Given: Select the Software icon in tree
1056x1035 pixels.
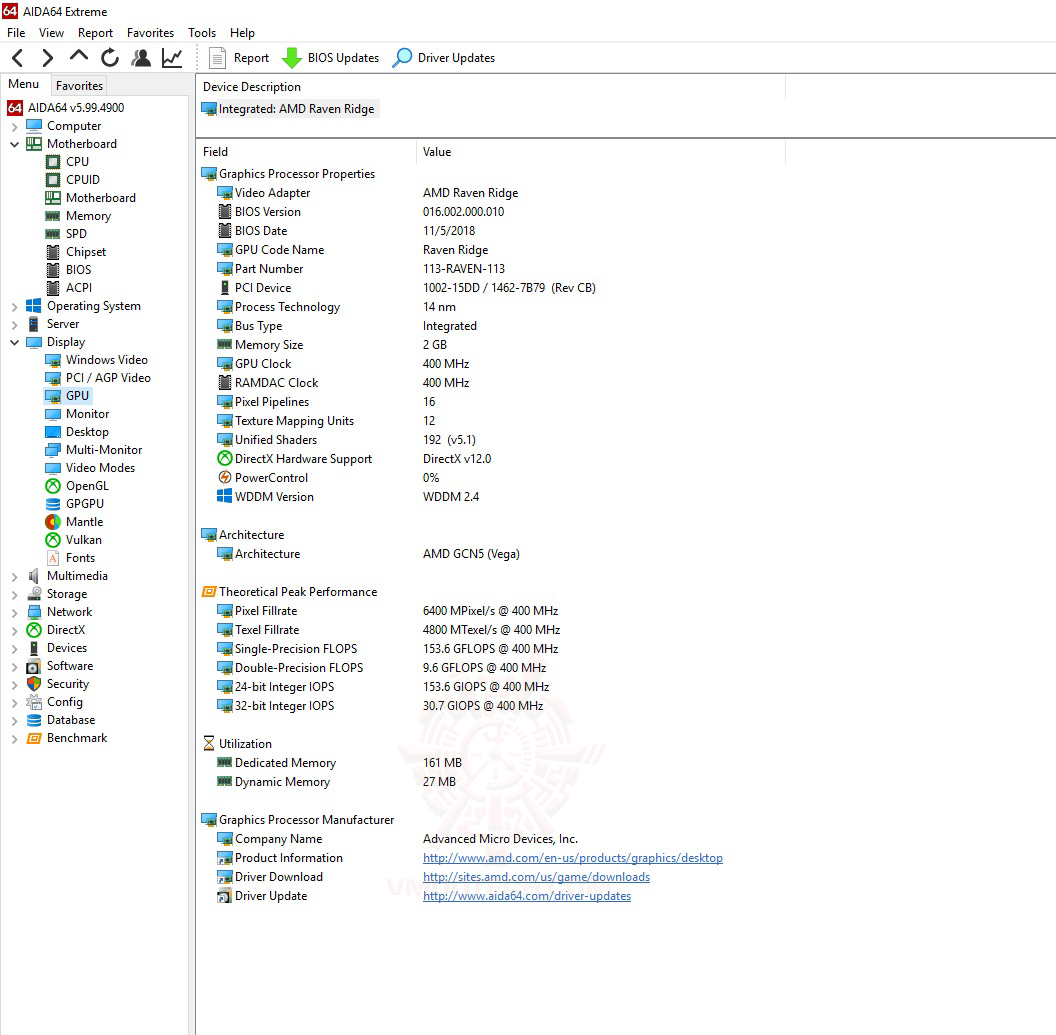Looking at the screenshot, I should [x=34, y=666].
